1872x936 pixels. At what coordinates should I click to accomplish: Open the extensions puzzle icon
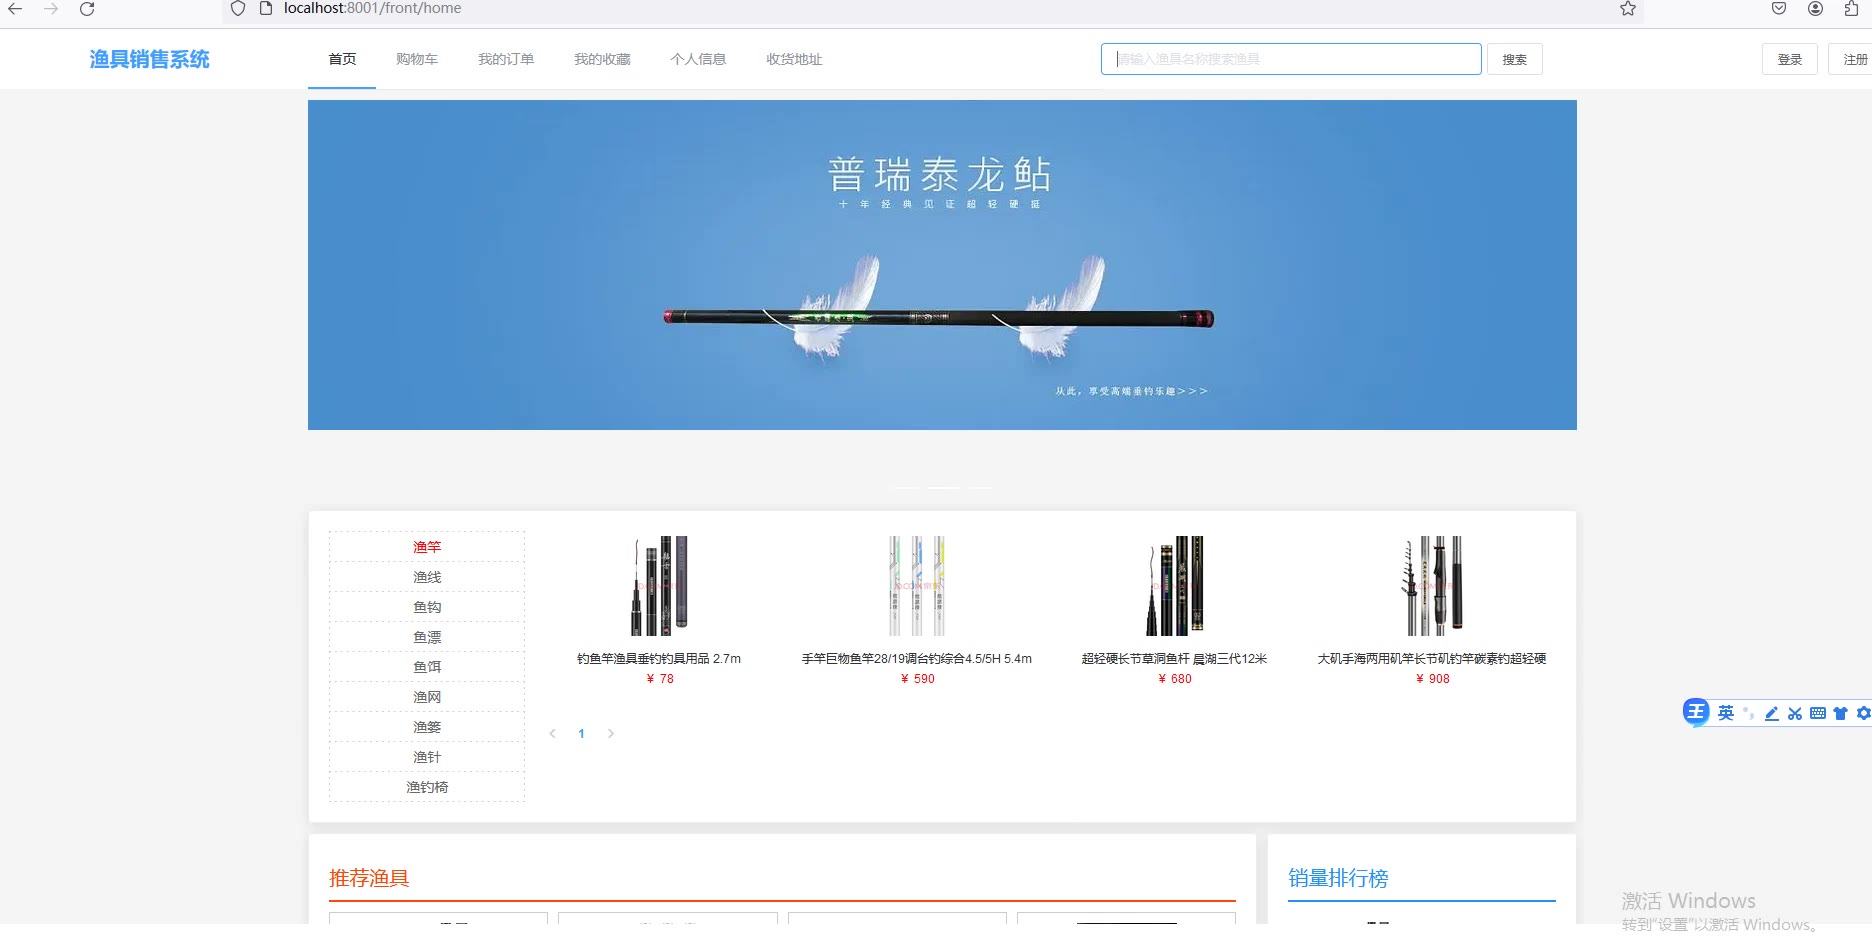point(1852,9)
